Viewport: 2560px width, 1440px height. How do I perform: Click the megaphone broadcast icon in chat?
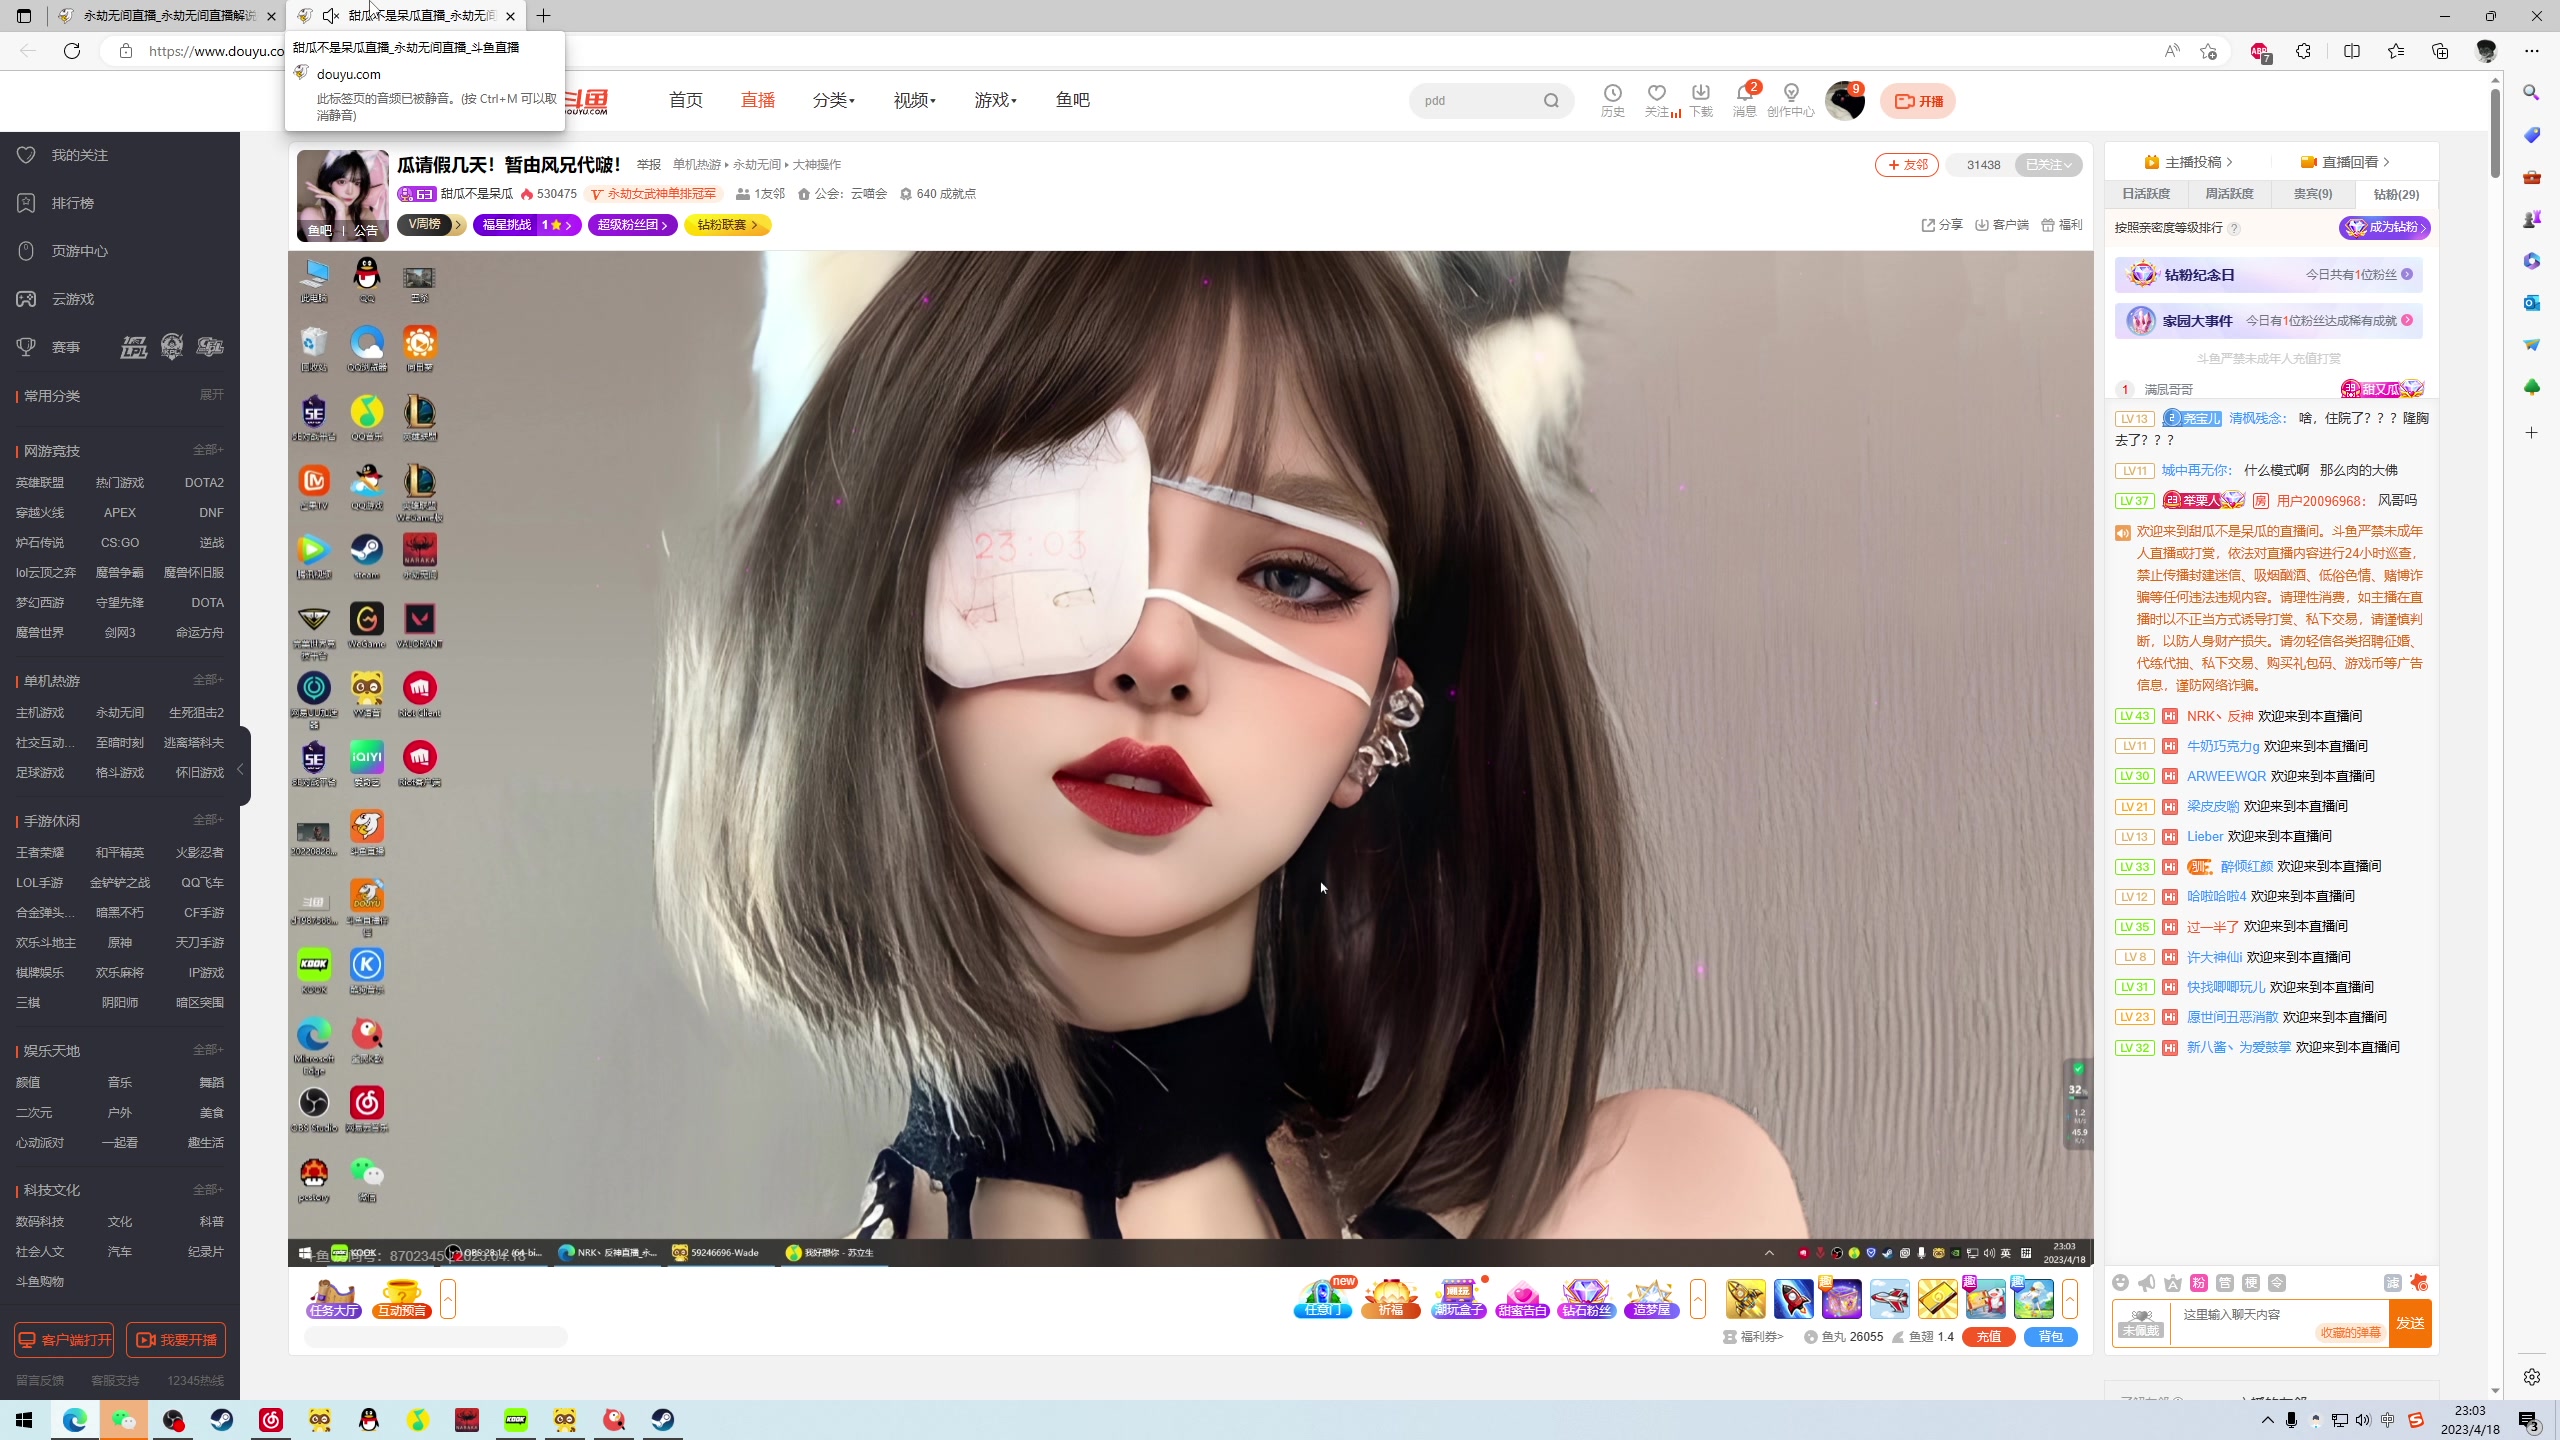2146,1283
